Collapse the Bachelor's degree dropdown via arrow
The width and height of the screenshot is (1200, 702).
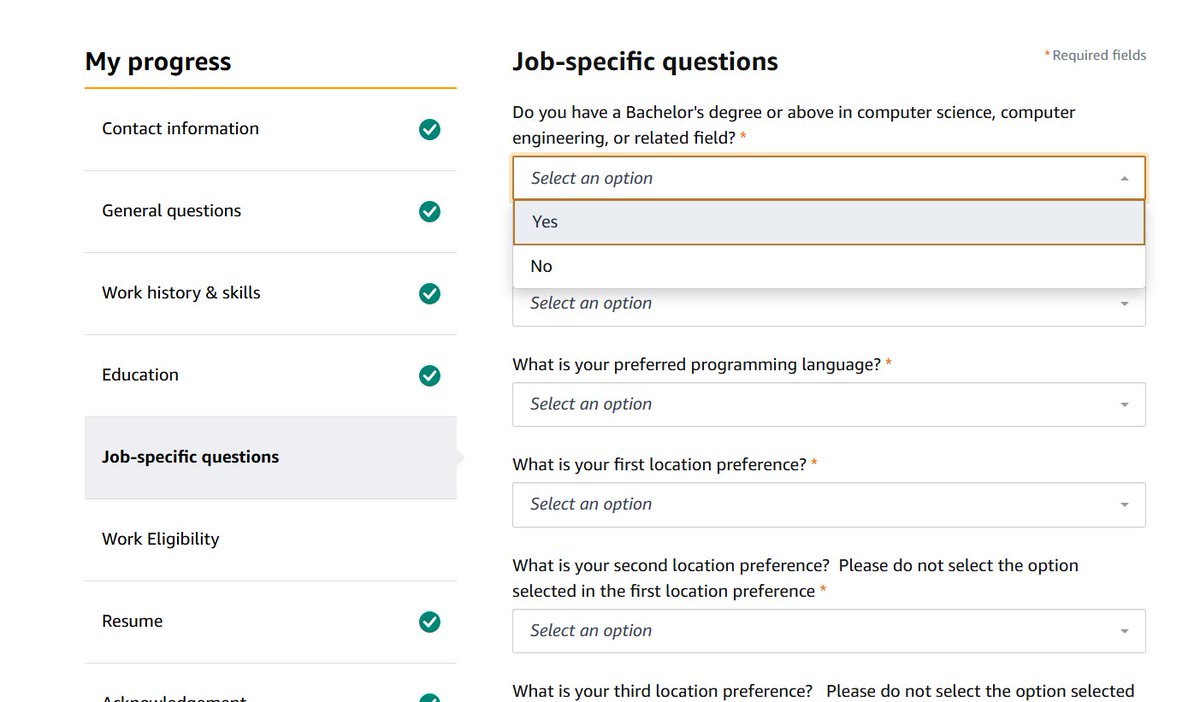[1124, 178]
